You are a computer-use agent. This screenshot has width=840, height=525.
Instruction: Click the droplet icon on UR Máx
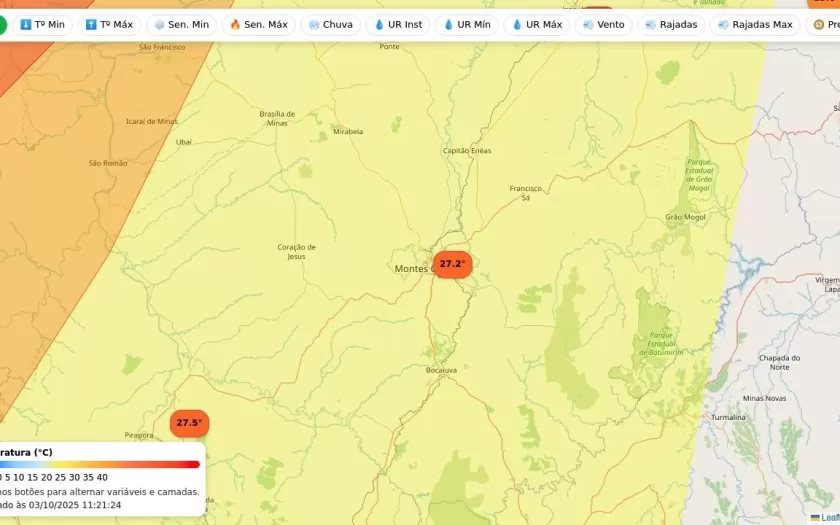pos(517,24)
